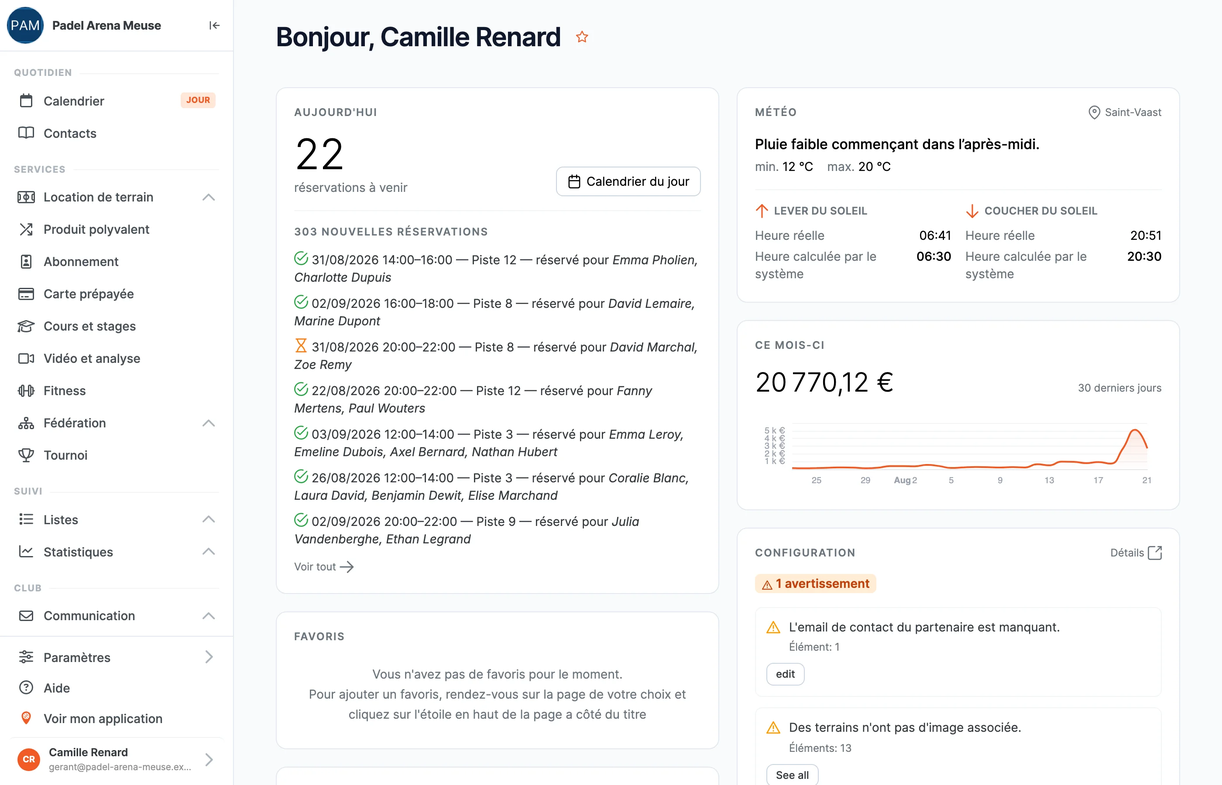Expand the Fédération submenu chevron

click(x=209, y=423)
